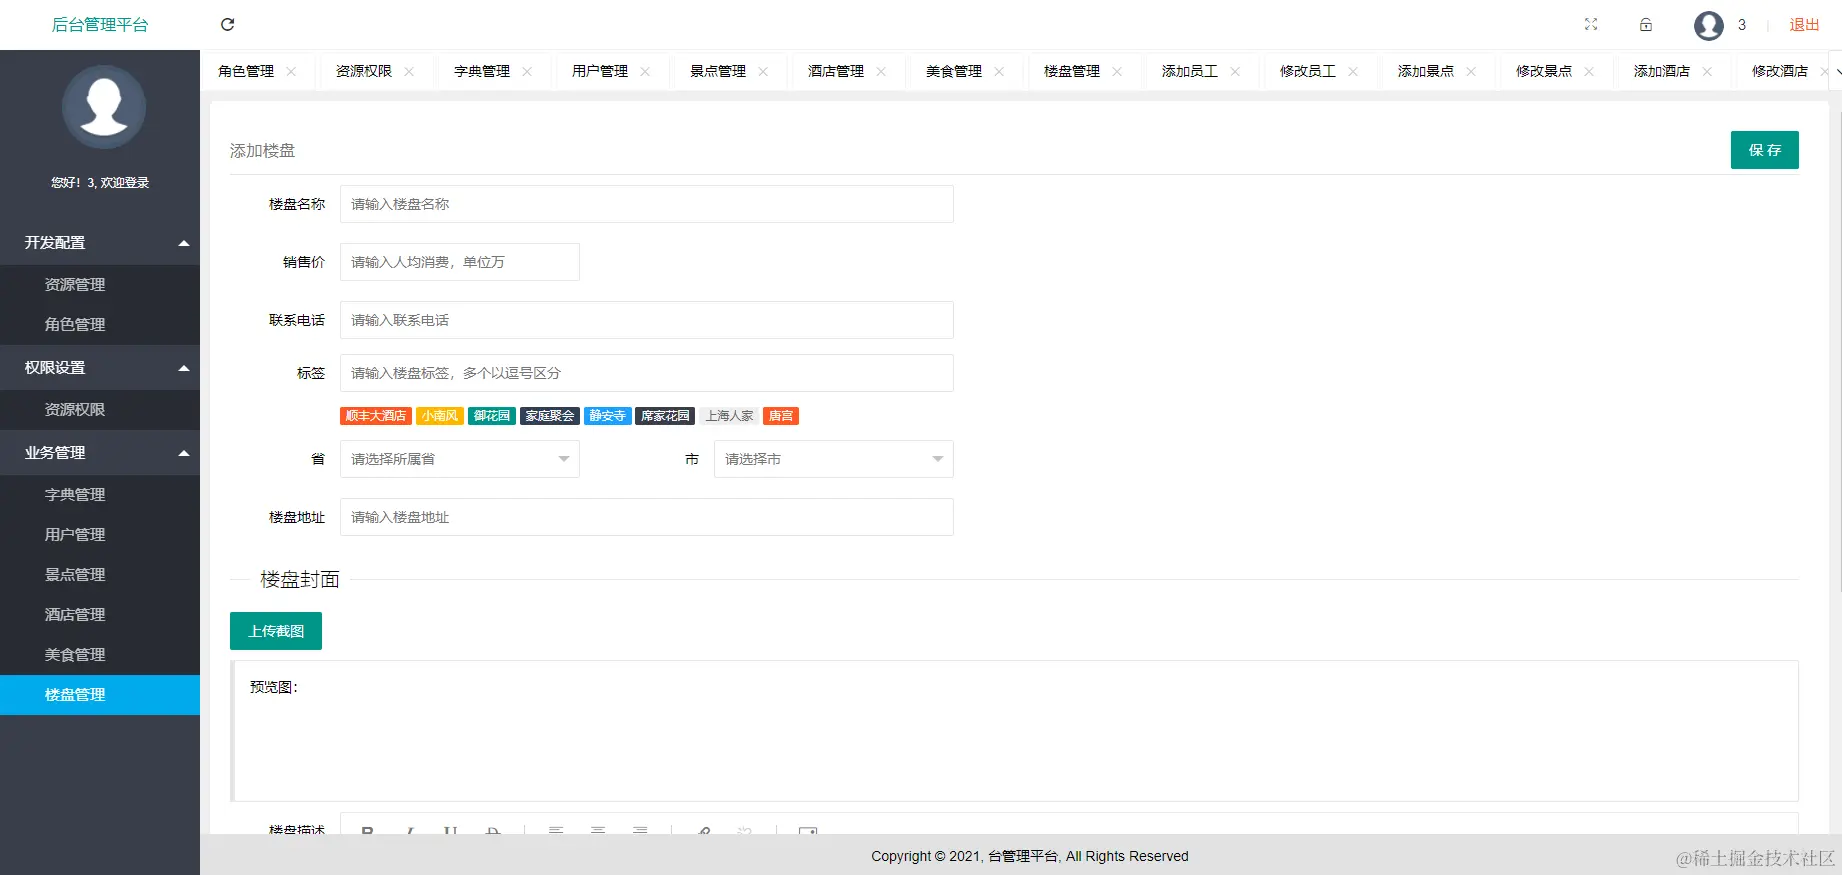Select the 顺丰大酒店 tag
The width and height of the screenshot is (1842, 875).
pyautogui.click(x=376, y=416)
